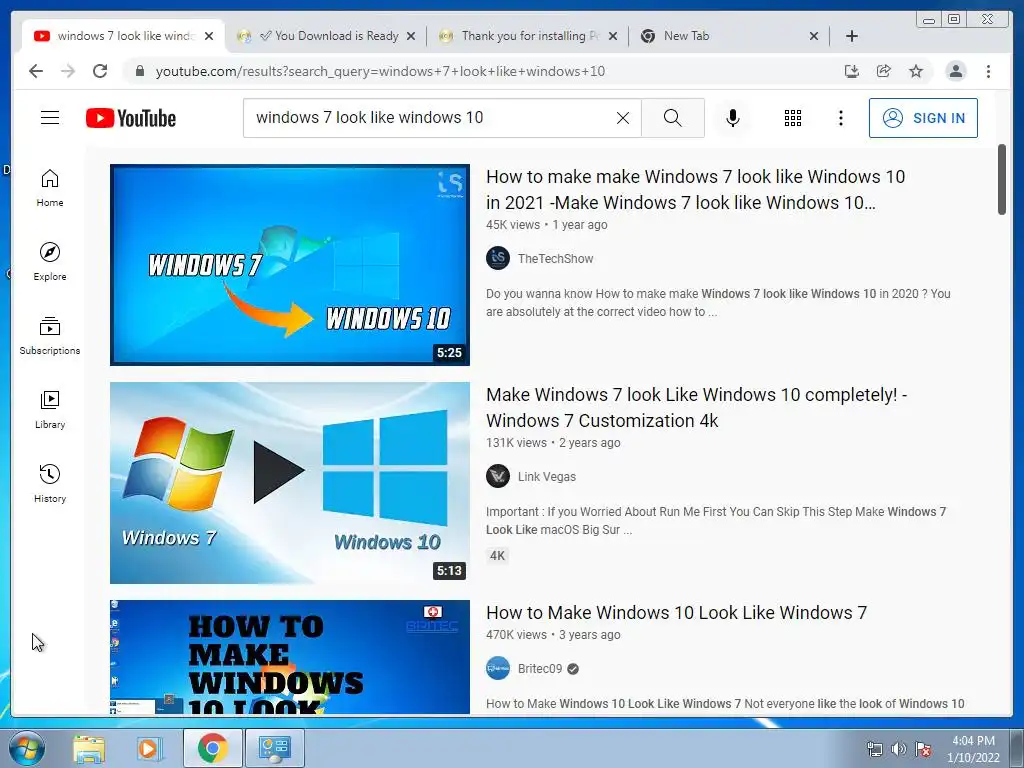Open the Chrome profile avatar

click(955, 71)
